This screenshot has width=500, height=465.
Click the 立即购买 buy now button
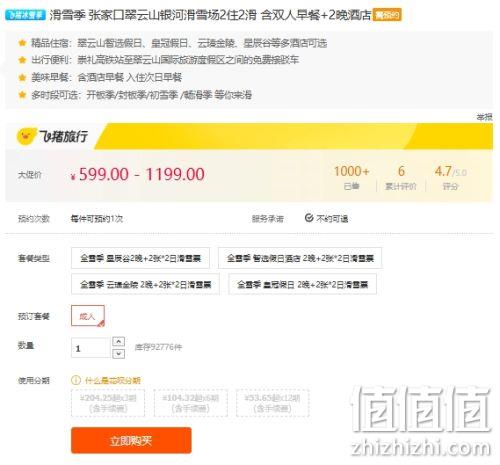click(131, 441)
